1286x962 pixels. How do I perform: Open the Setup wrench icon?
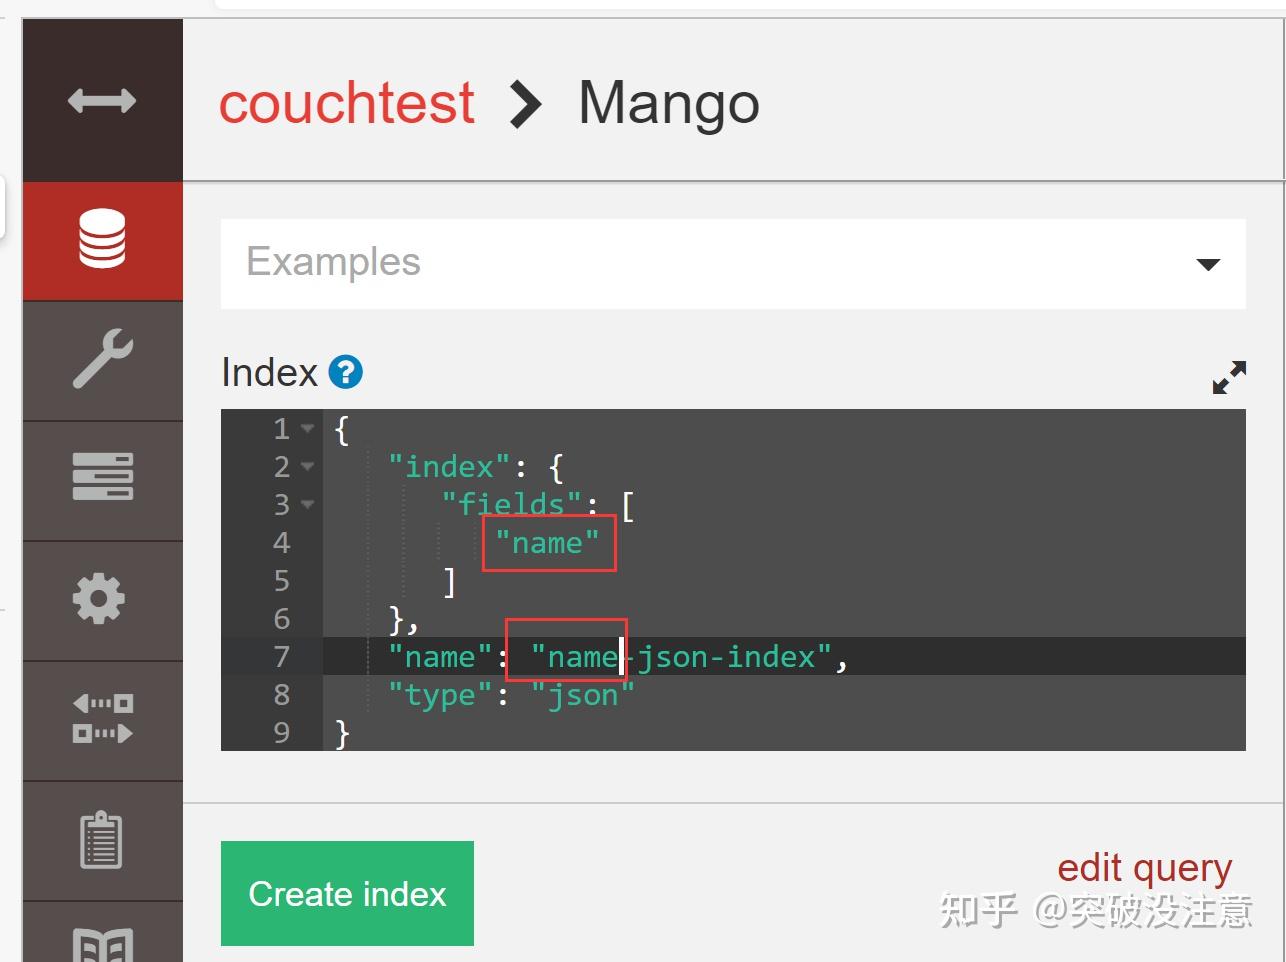102,359
